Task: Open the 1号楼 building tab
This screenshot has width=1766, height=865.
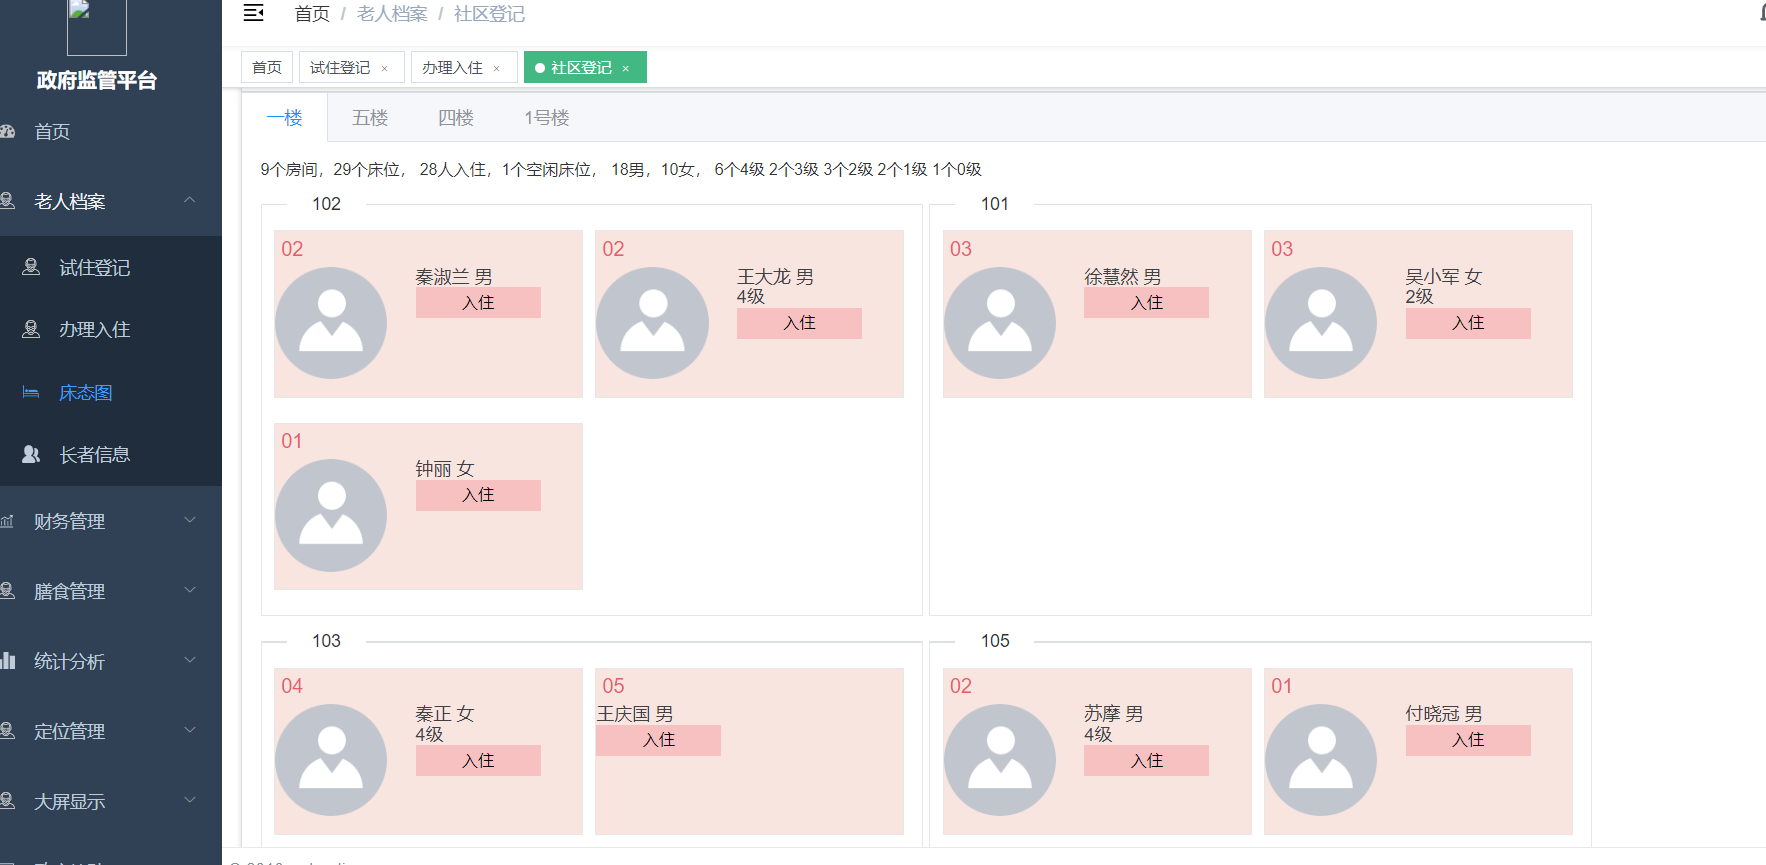Action: [547, 118]
